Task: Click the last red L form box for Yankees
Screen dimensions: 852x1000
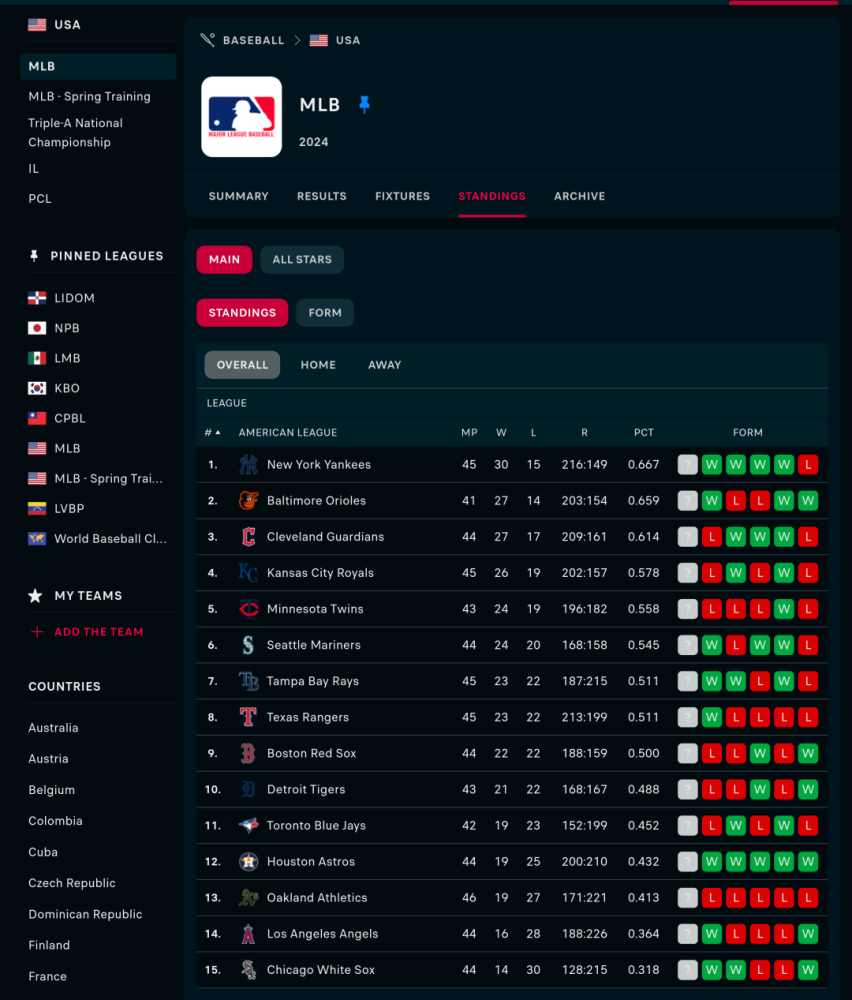Action: pyautogui.click(x=808, y=464)
